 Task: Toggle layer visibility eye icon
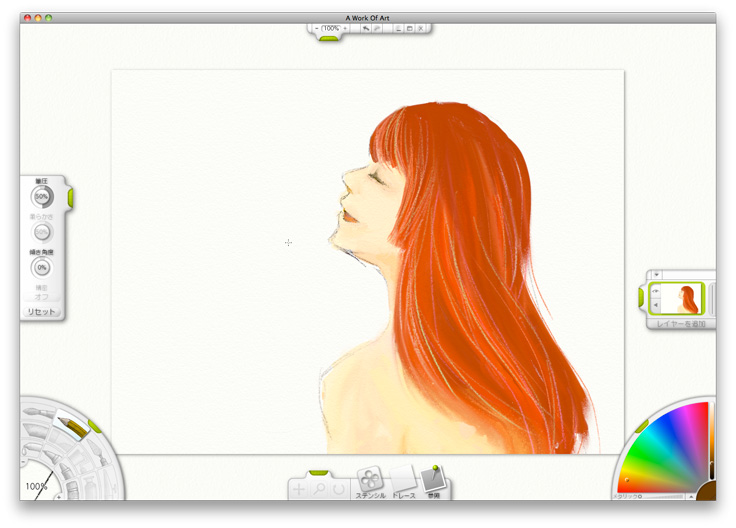coord(655,291)
